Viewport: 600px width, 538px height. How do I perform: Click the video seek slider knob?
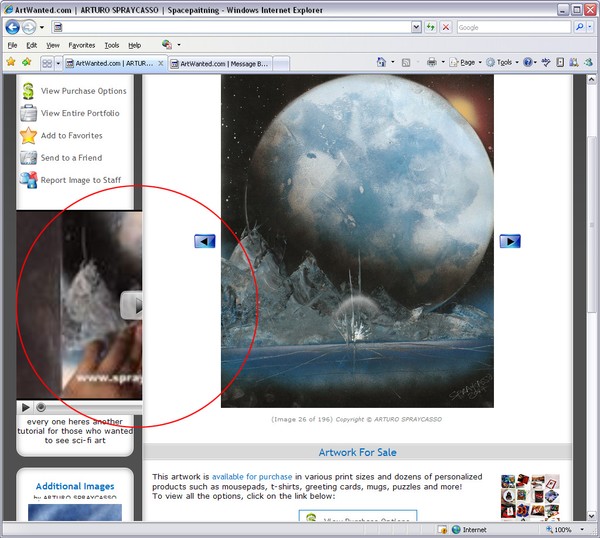click(41, 408)
